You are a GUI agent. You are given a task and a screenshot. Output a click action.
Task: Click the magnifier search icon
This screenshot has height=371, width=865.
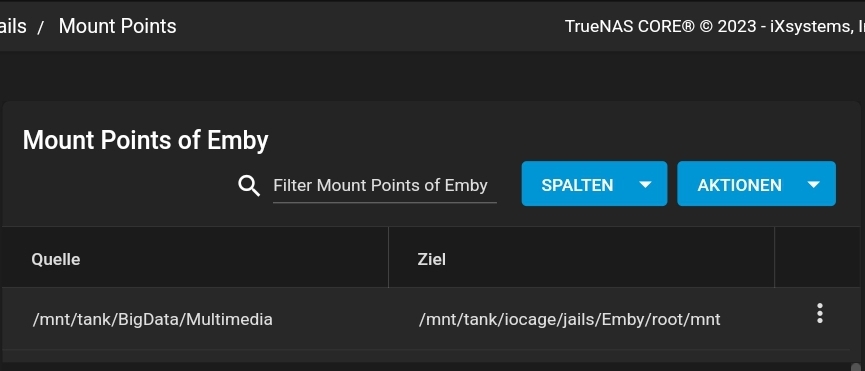click(x=249, y=186)
